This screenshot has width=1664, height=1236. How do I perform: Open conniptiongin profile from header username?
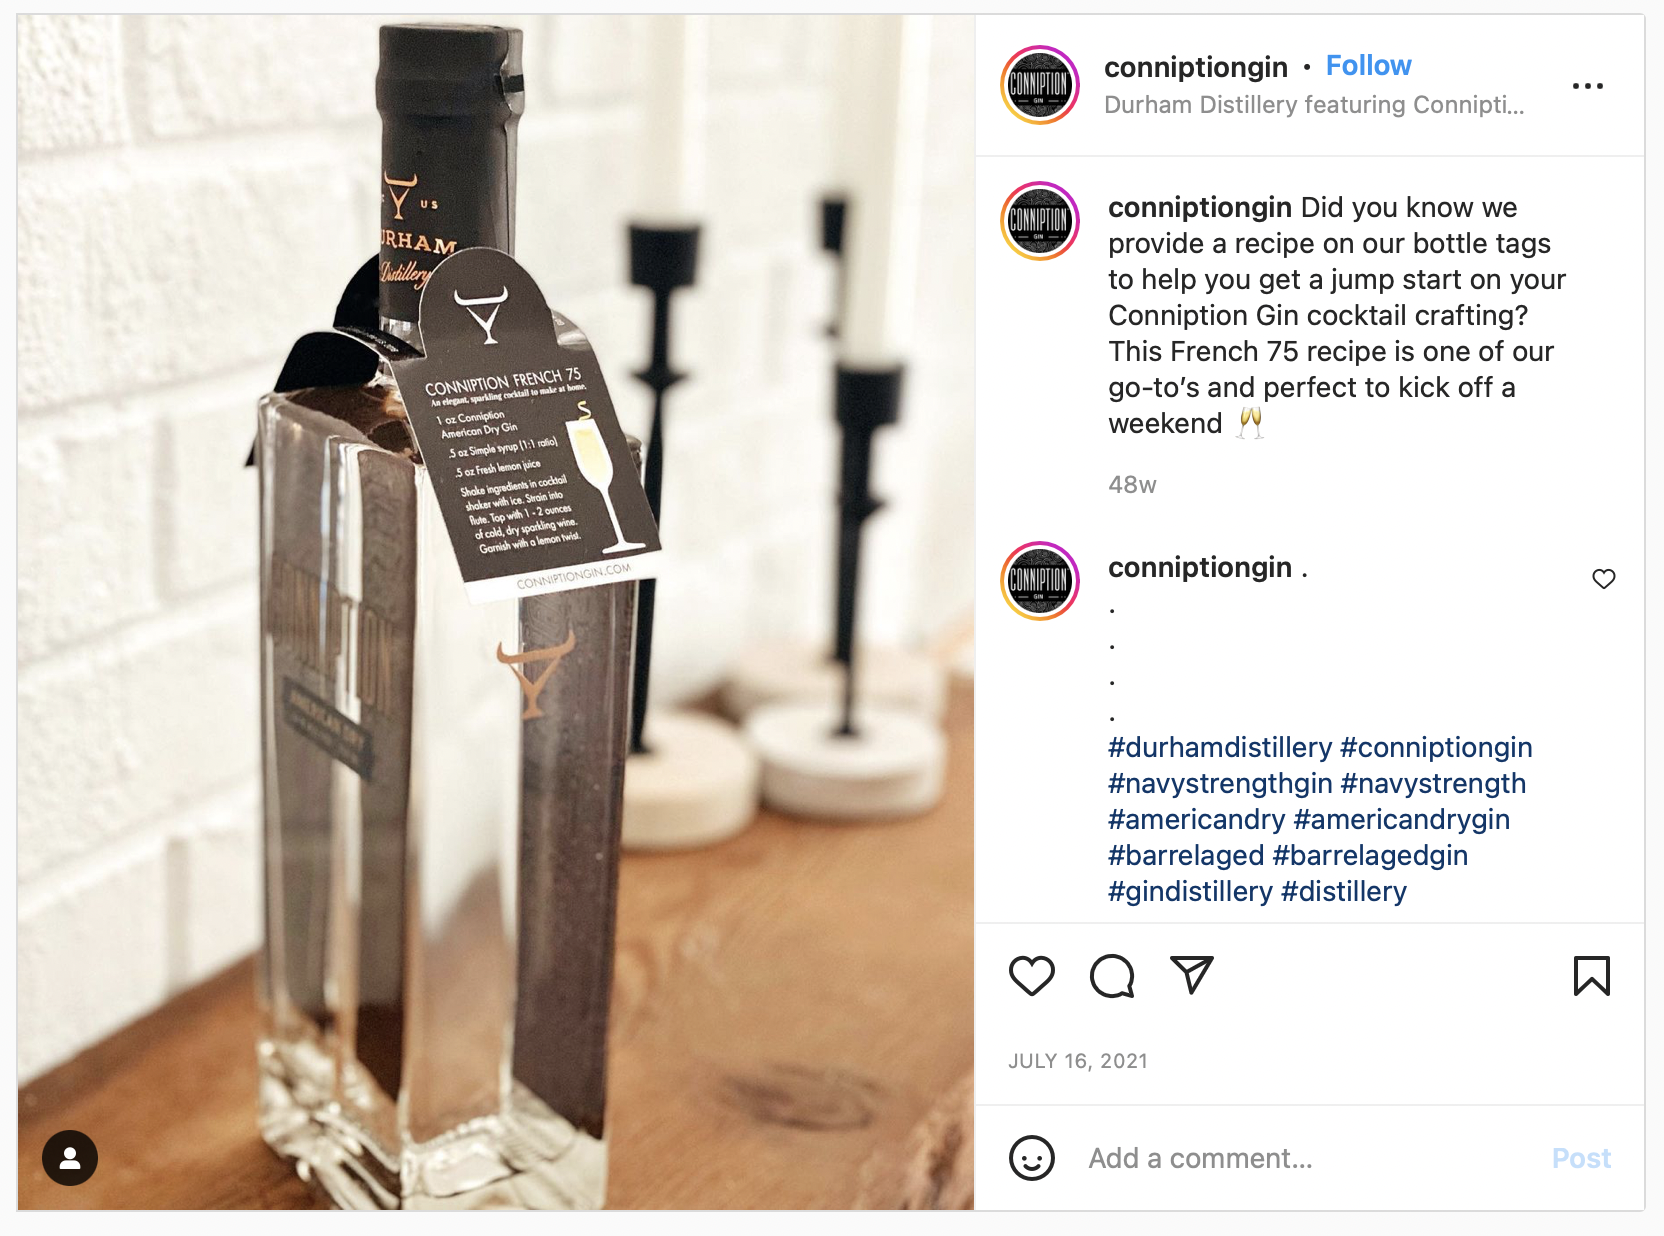pyautogui.click(x=1195, y=67)
